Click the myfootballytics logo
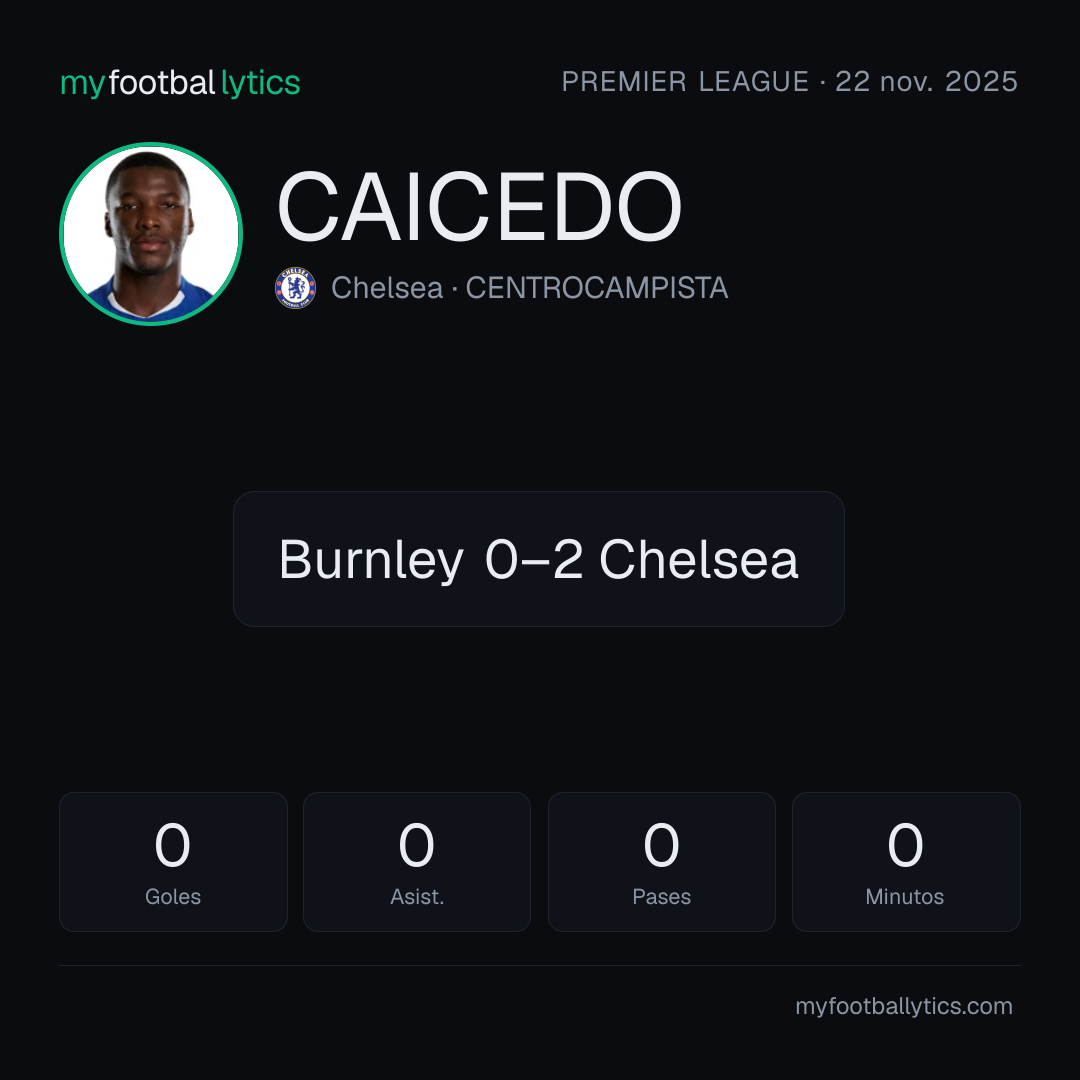 tap(180, 83)
